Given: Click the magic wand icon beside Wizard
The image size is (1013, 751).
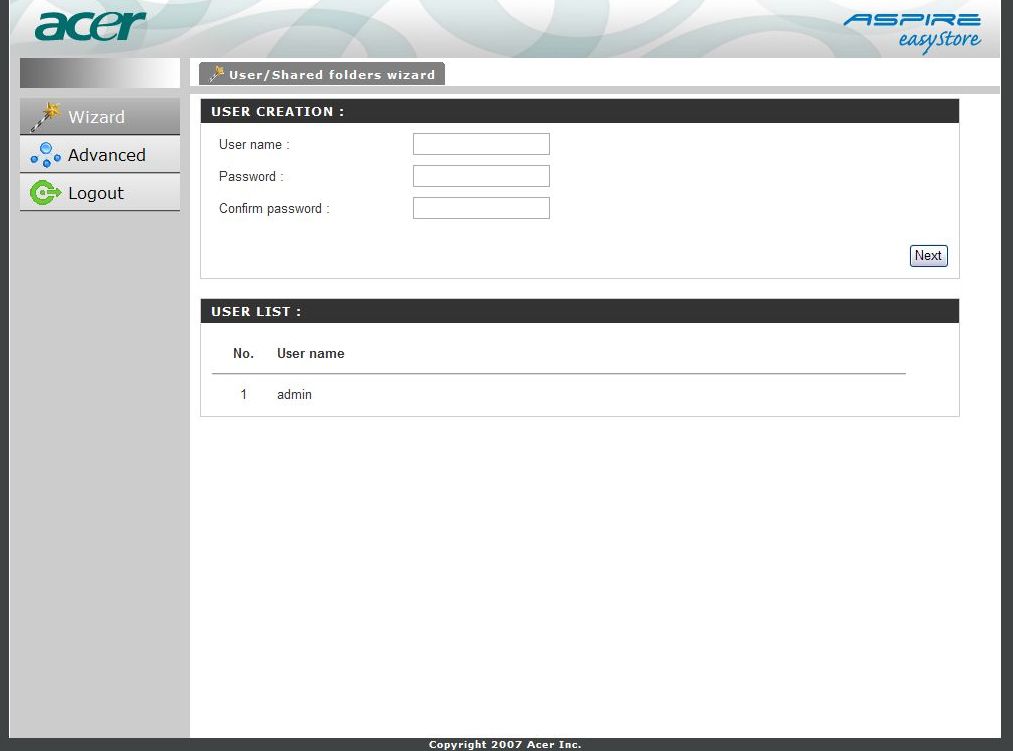Looking at the screenshot, I should click(x=45, y=117).
